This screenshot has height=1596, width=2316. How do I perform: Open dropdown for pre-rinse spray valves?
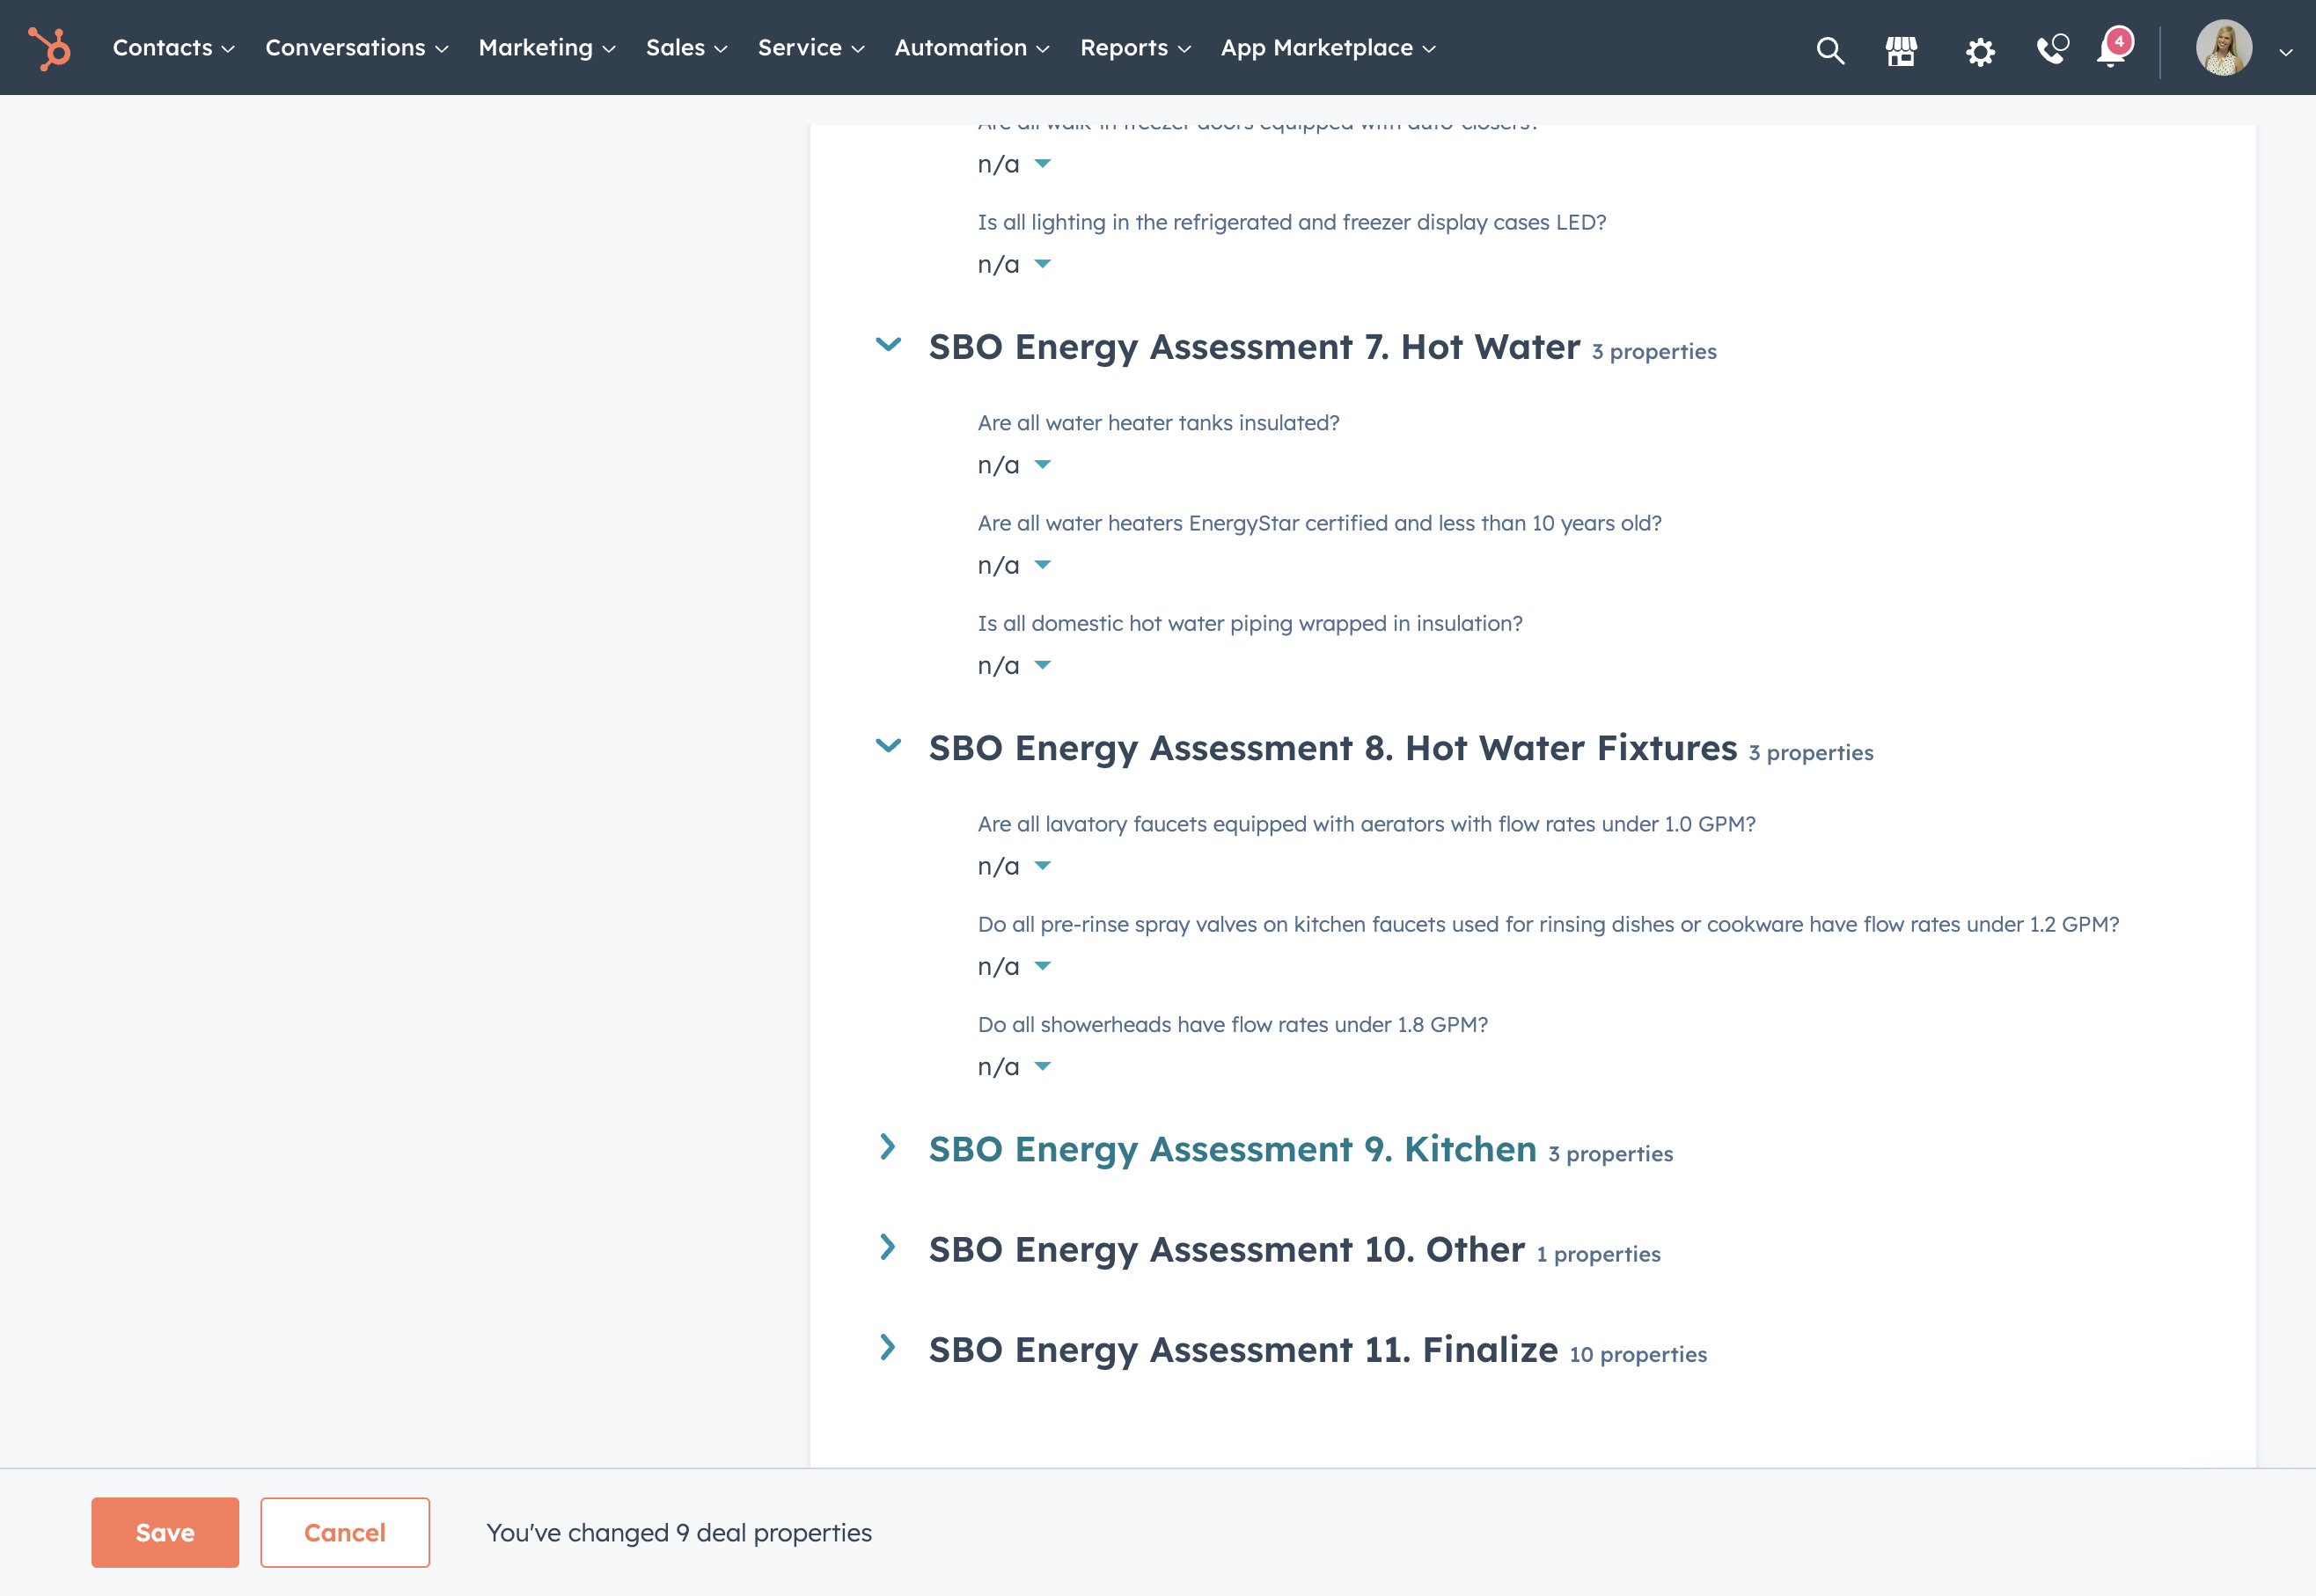click(x=1014, y=966)
